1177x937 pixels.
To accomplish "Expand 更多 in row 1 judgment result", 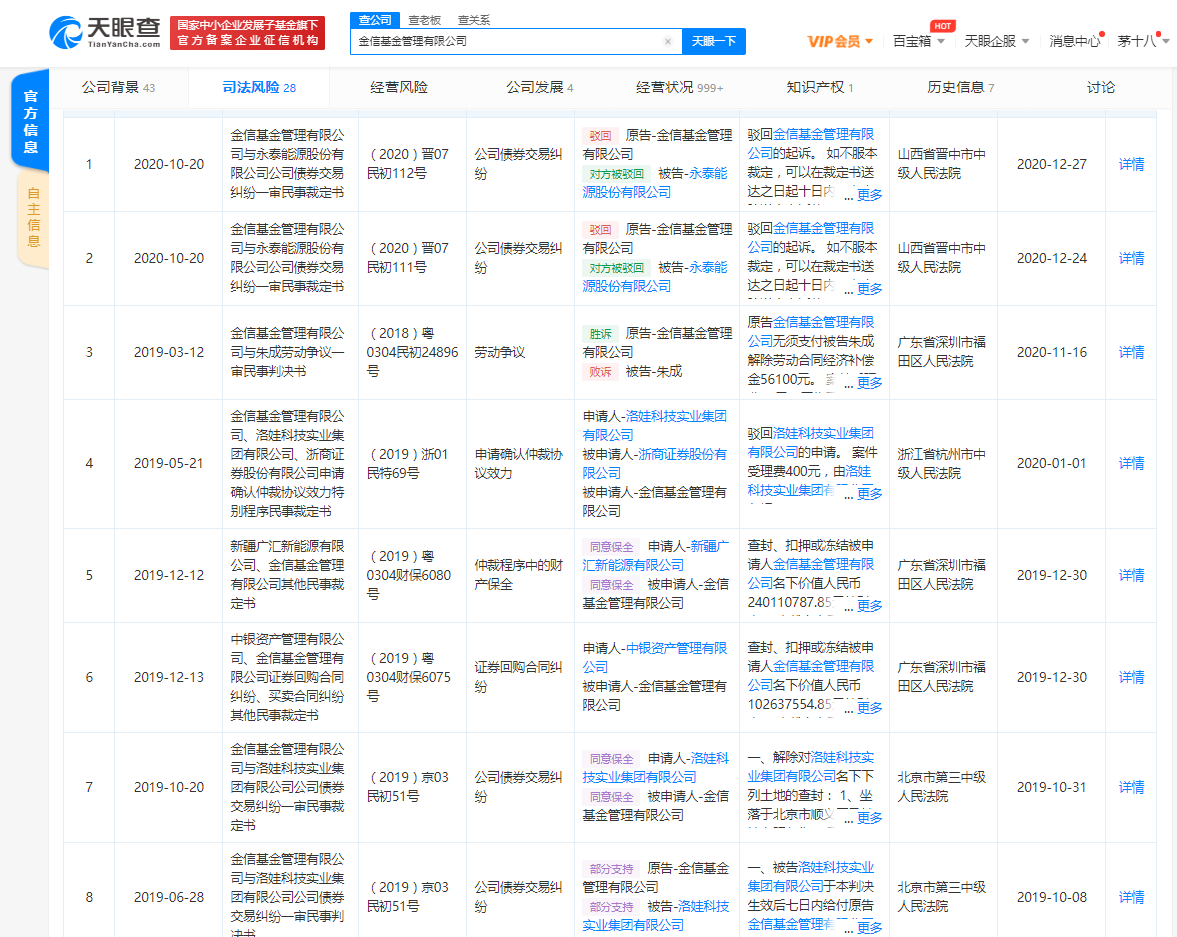I will pos(869,194).
